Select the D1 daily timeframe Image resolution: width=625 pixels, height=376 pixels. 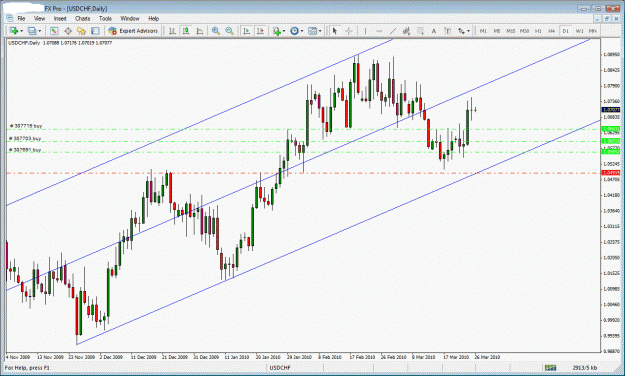(566, 31)
